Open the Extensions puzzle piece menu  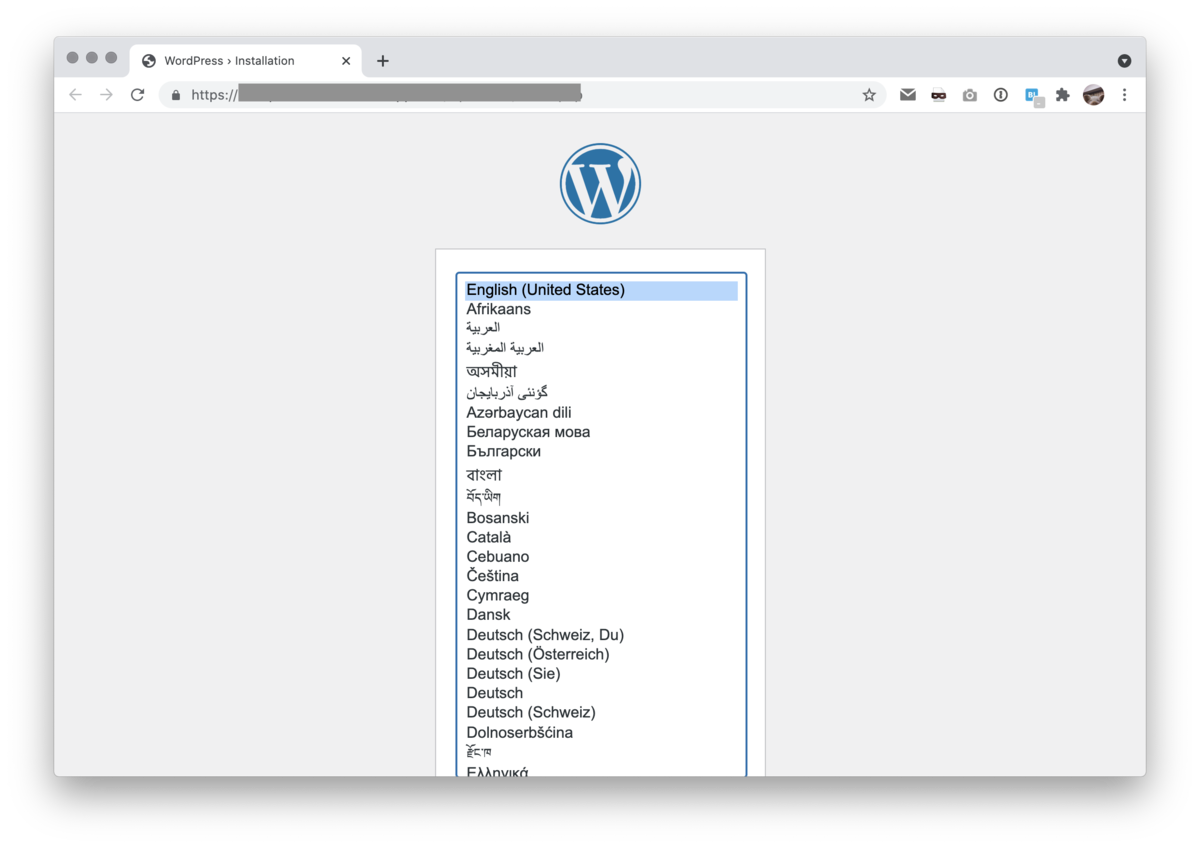click(1063, 95)
